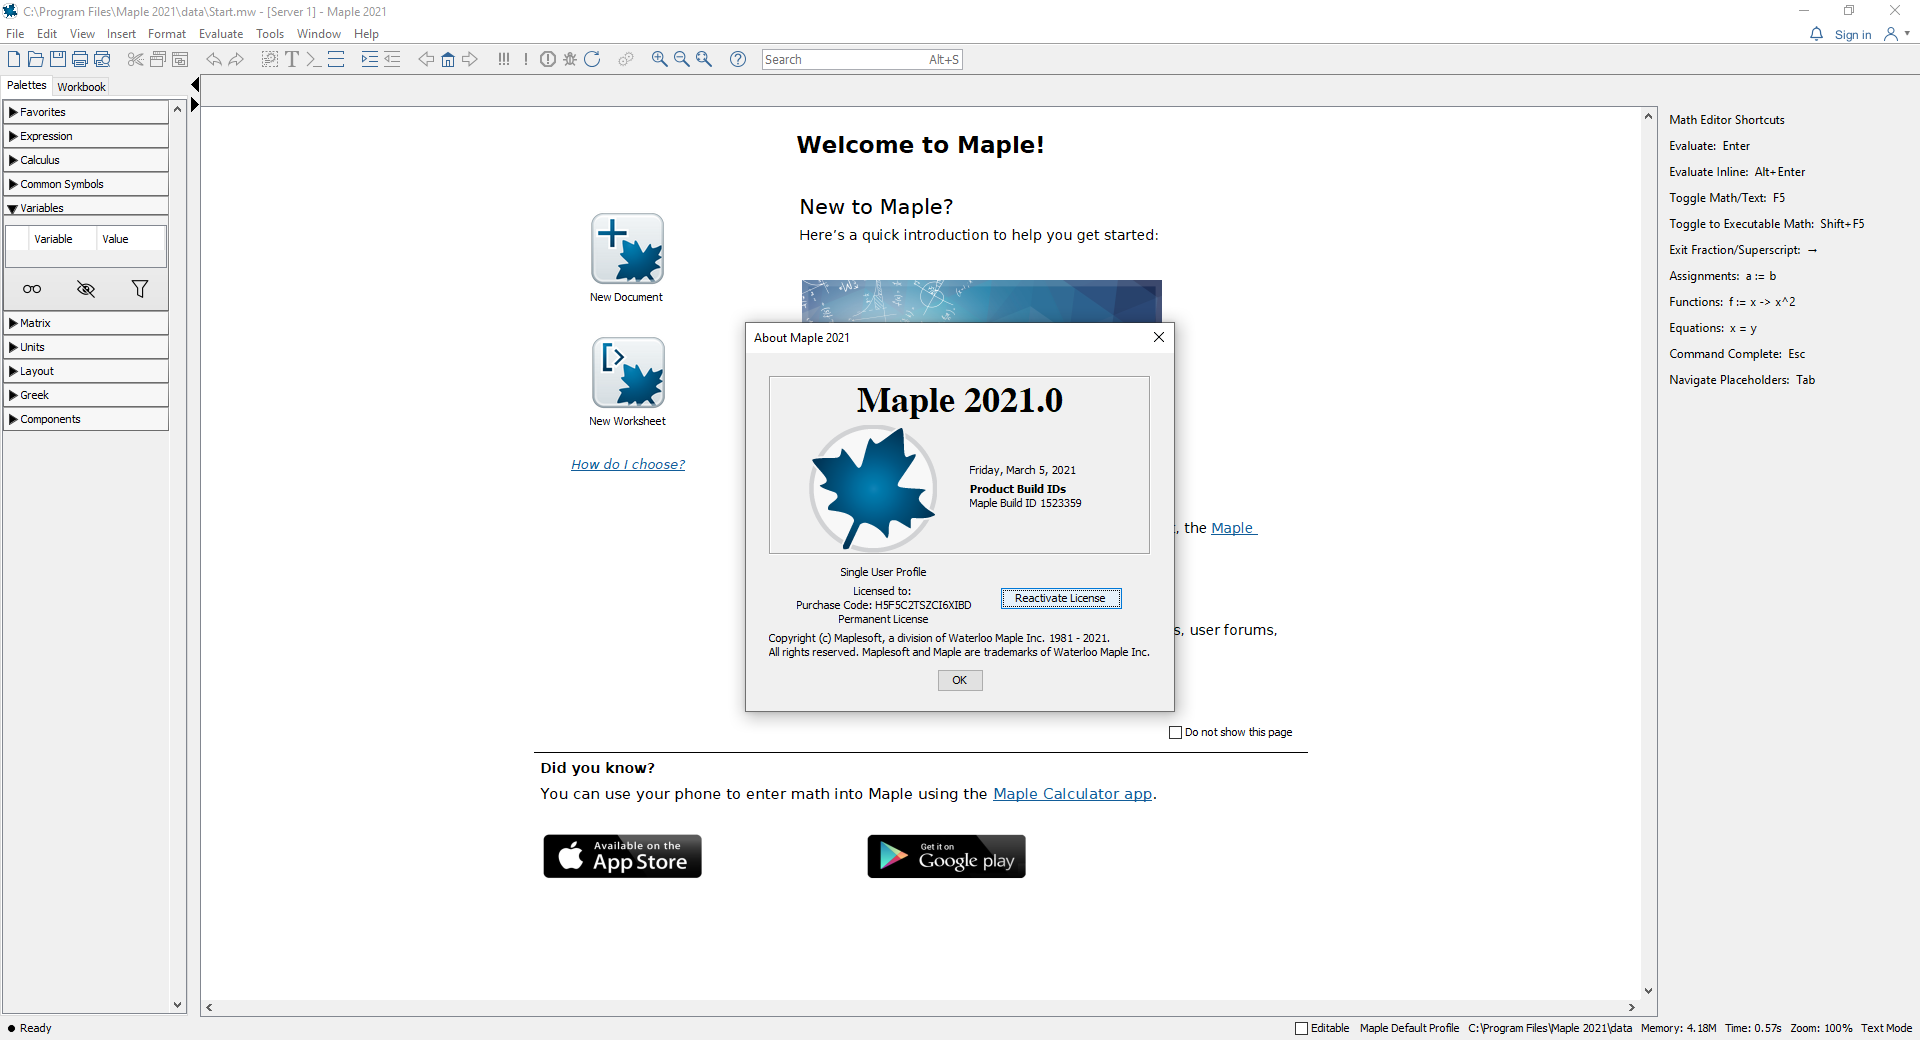Execute entire worksheet with triple exclamation icon
Viewport: 1920px width, 1040px height.
[504, 59]
